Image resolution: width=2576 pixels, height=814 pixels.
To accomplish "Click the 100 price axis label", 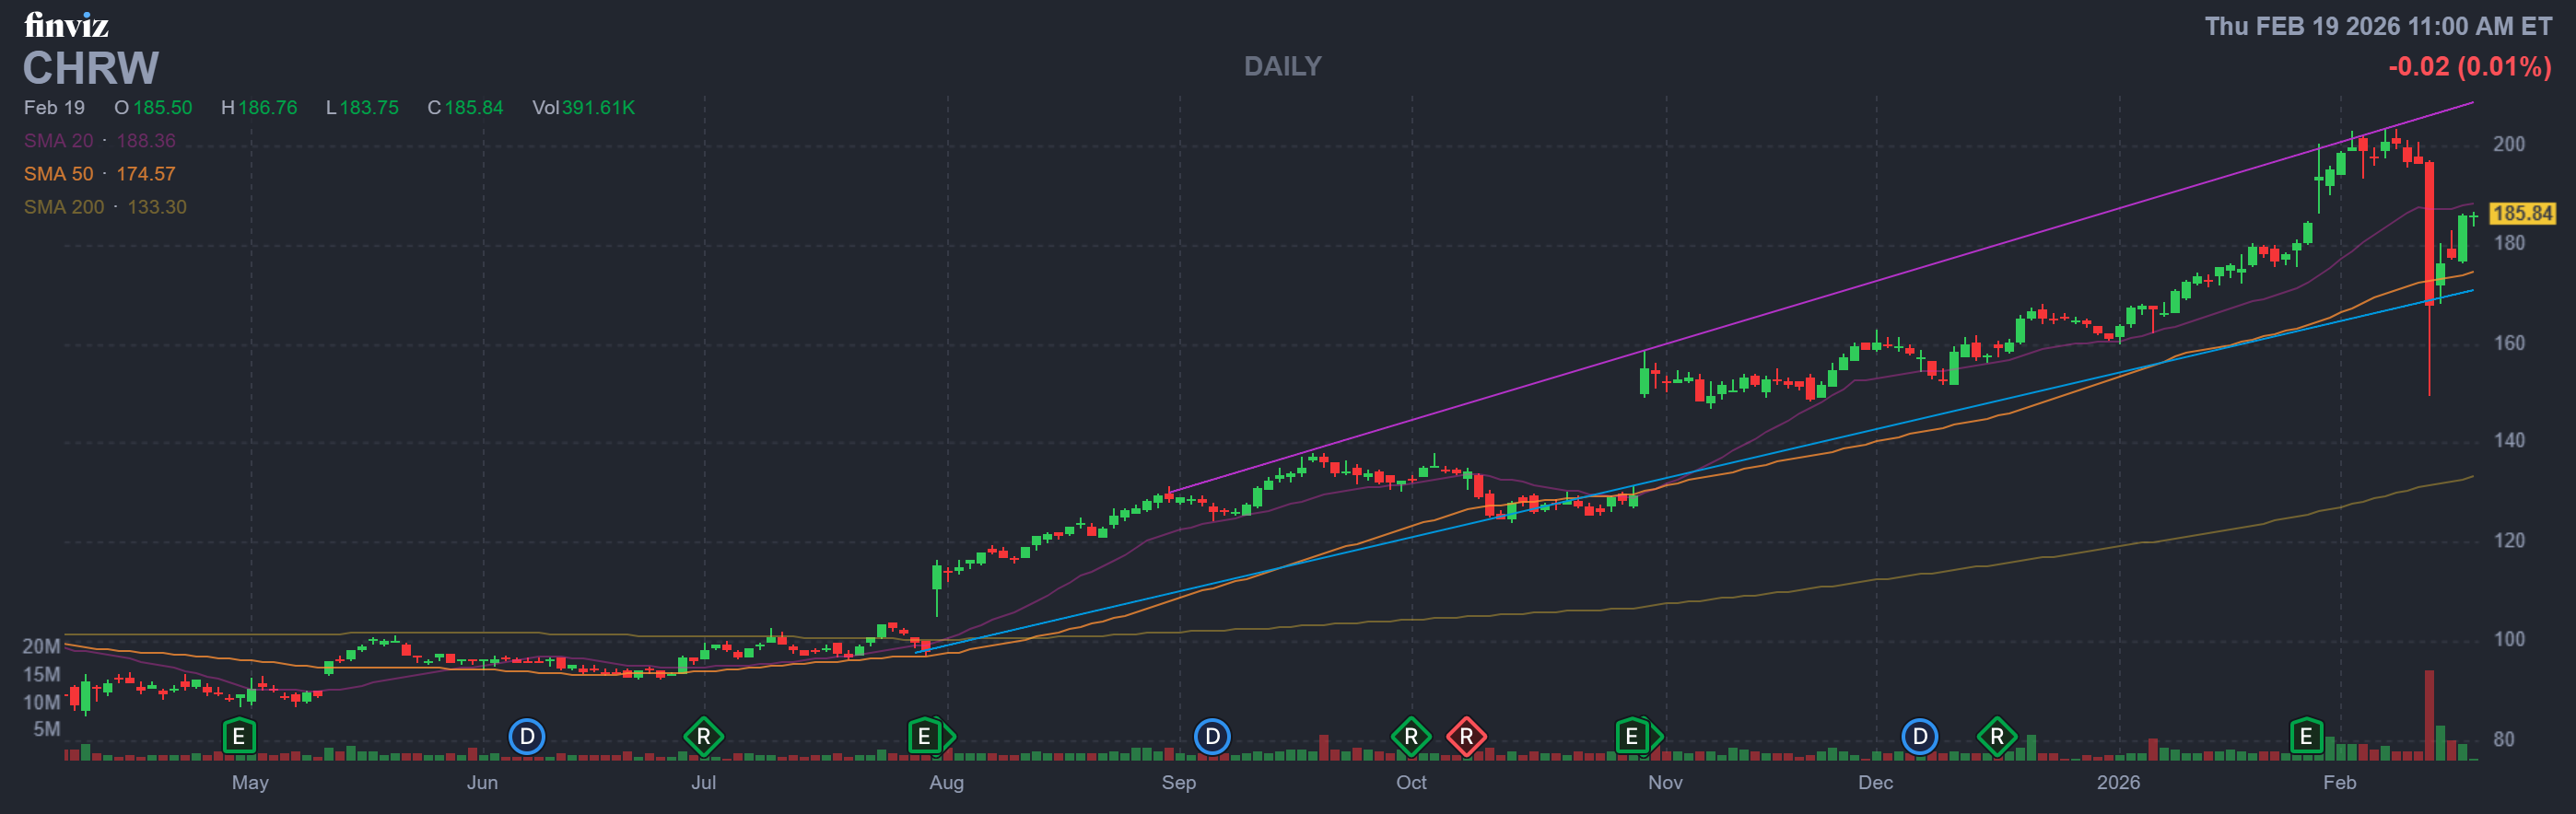I will [2509, 639].
